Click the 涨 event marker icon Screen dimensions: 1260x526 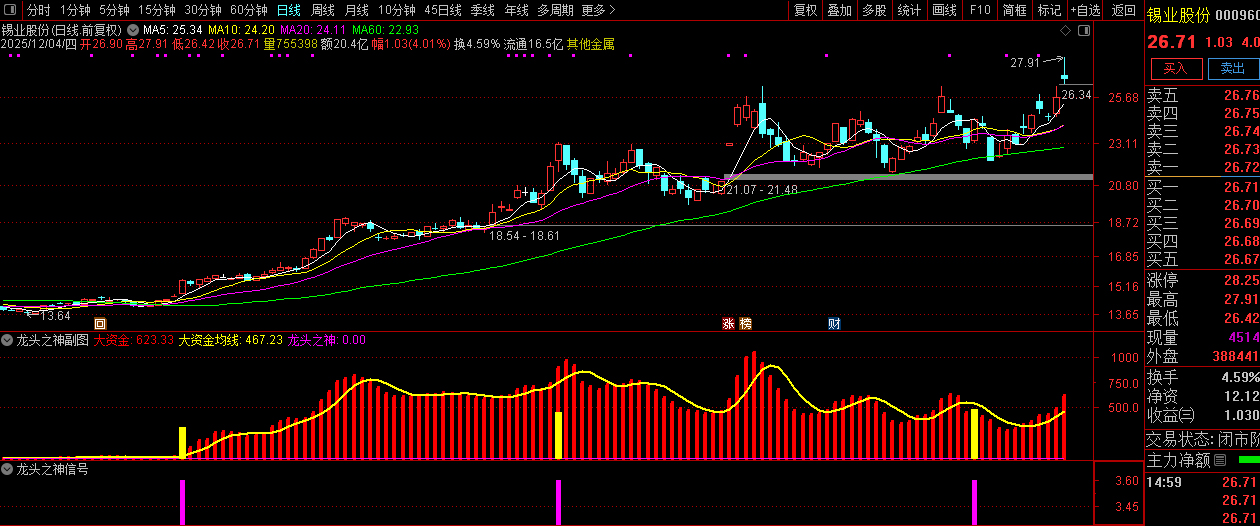tap(729, 324)
